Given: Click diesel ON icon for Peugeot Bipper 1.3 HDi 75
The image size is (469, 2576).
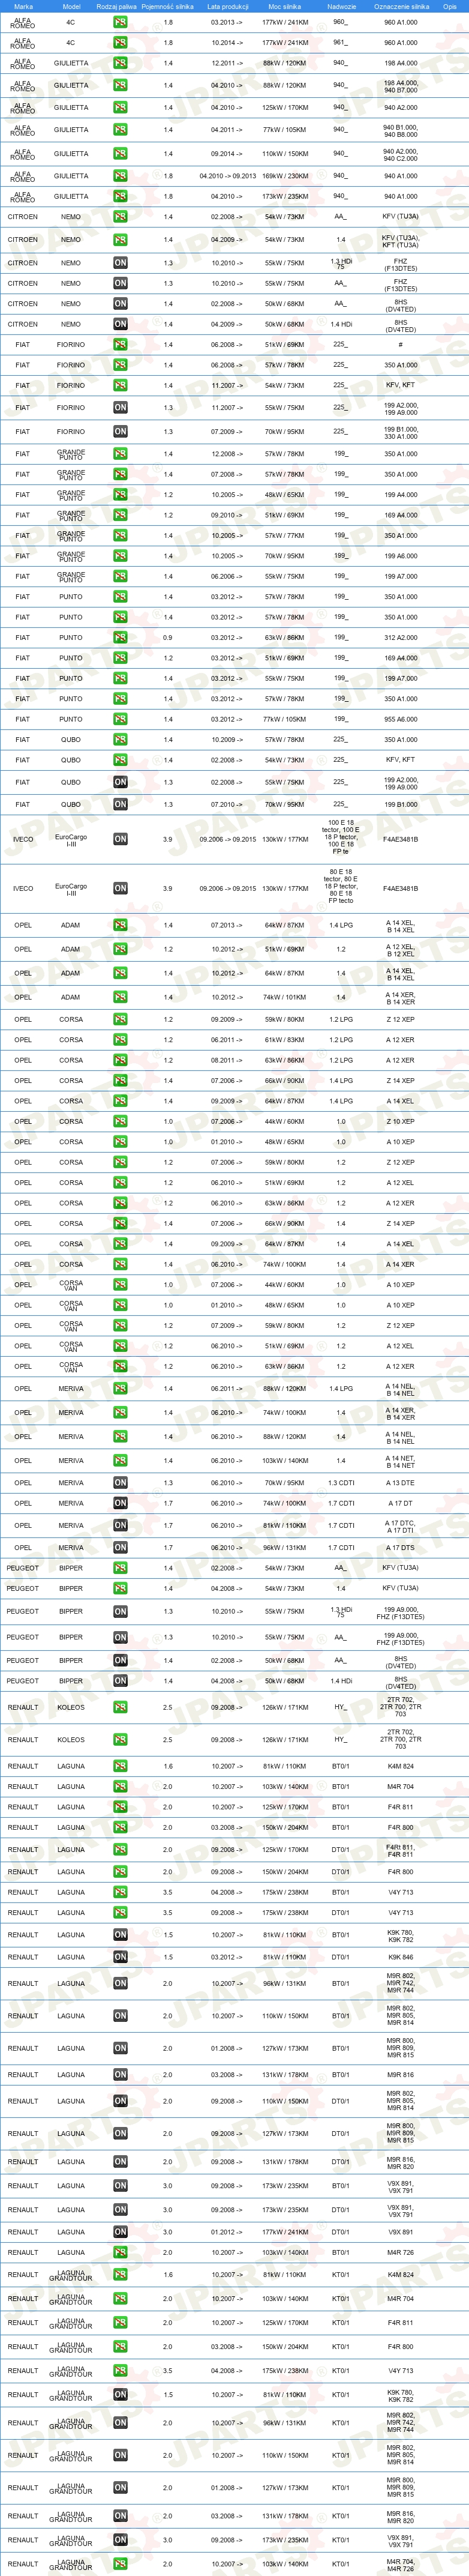Looking at the screenshot, I should coord(120,1611).
